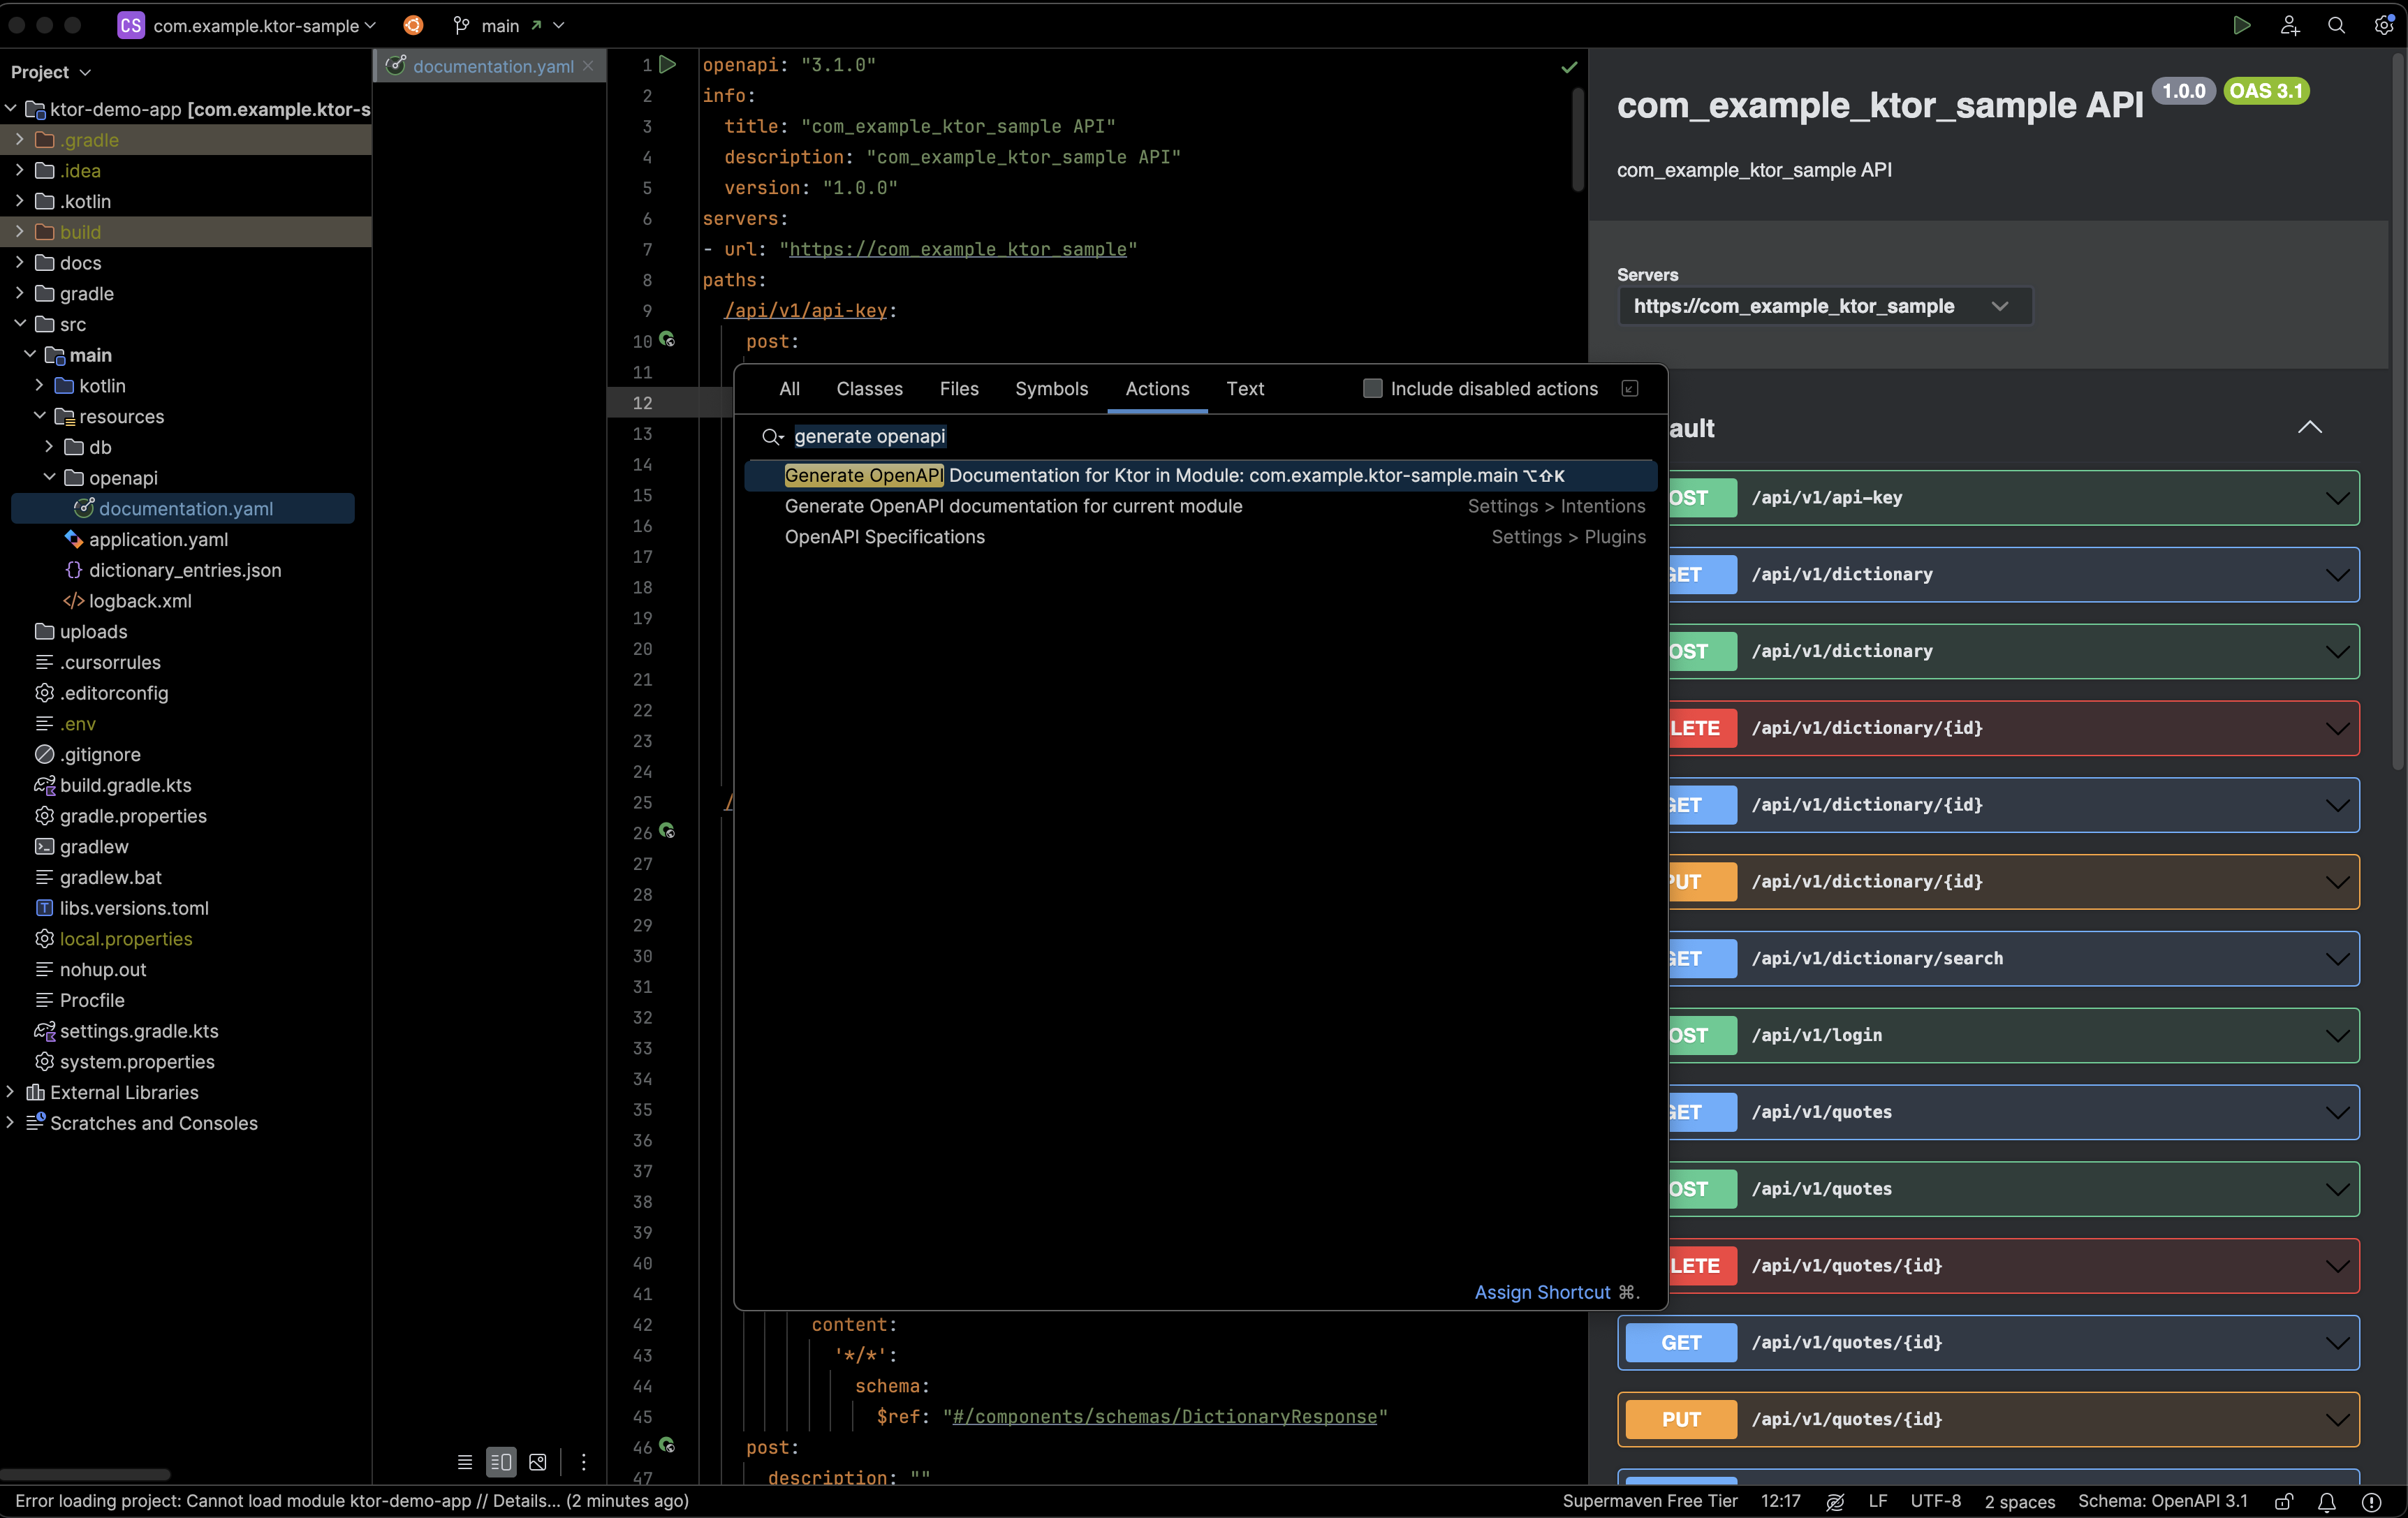Select the build.gradle.kts file
This screenshot has width=2408, height=1518.
tap(125, 785)
